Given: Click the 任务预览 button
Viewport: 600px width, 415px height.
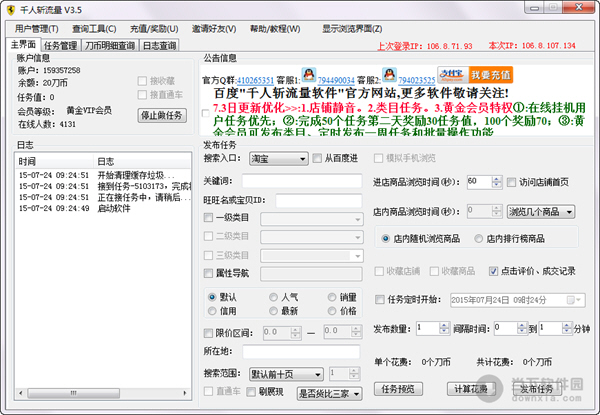Looking at the screenshot, I should (x=398, y=389).
